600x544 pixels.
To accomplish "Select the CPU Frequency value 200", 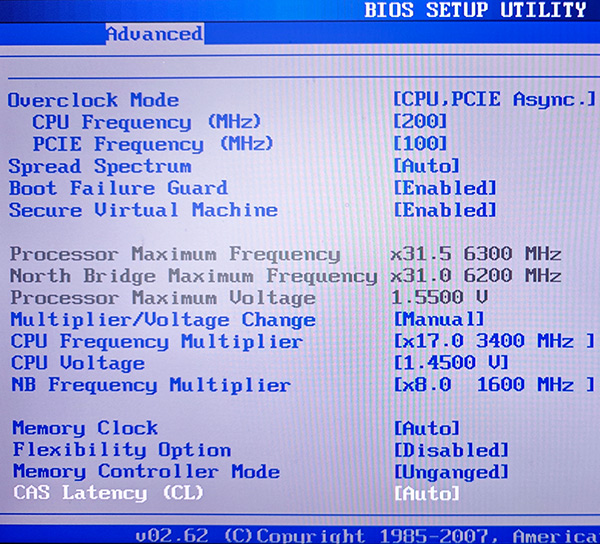I will [x=420, y=122].
